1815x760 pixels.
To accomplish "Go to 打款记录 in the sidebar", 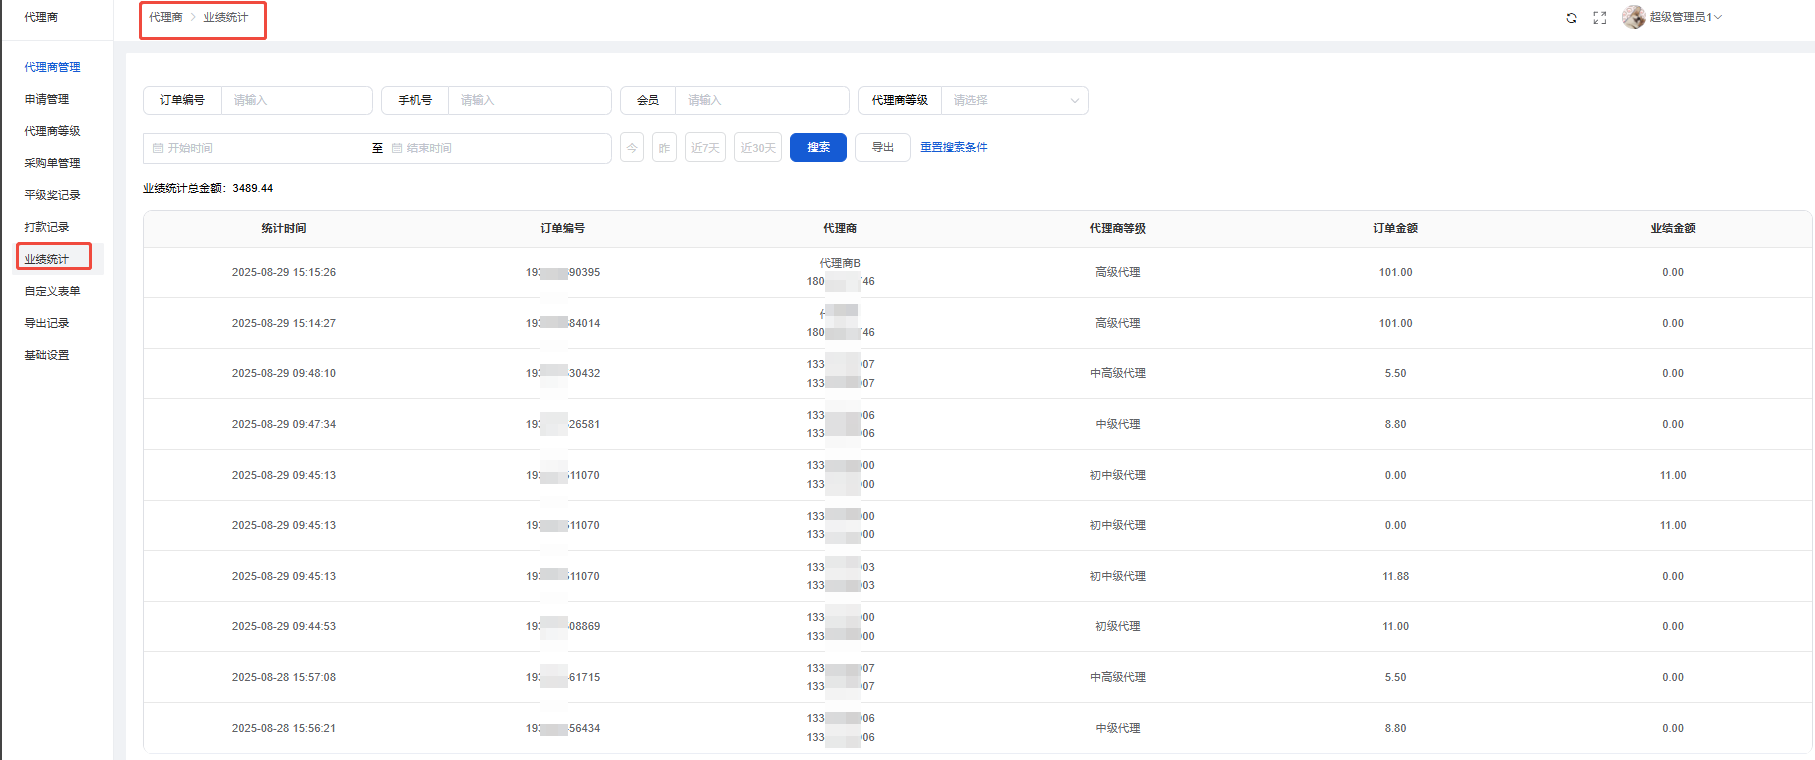I will point(47,227).
